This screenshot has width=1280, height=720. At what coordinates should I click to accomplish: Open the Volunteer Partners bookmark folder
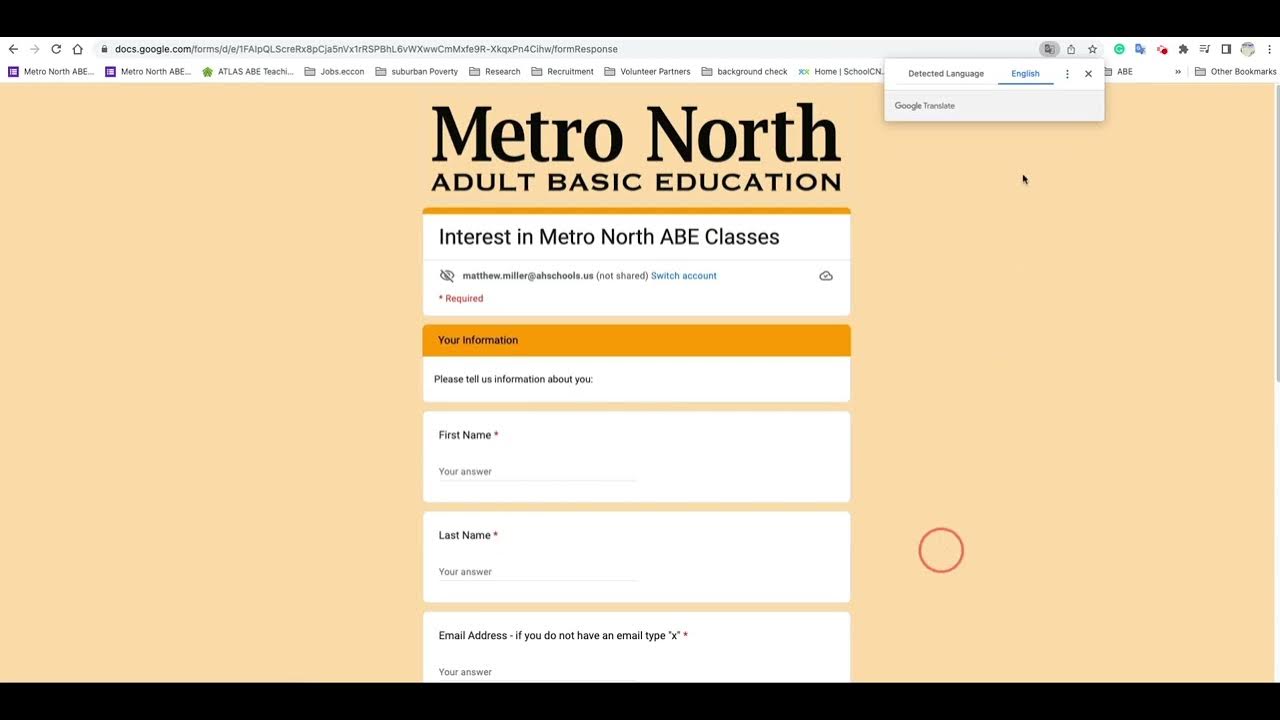click(647, 72)
